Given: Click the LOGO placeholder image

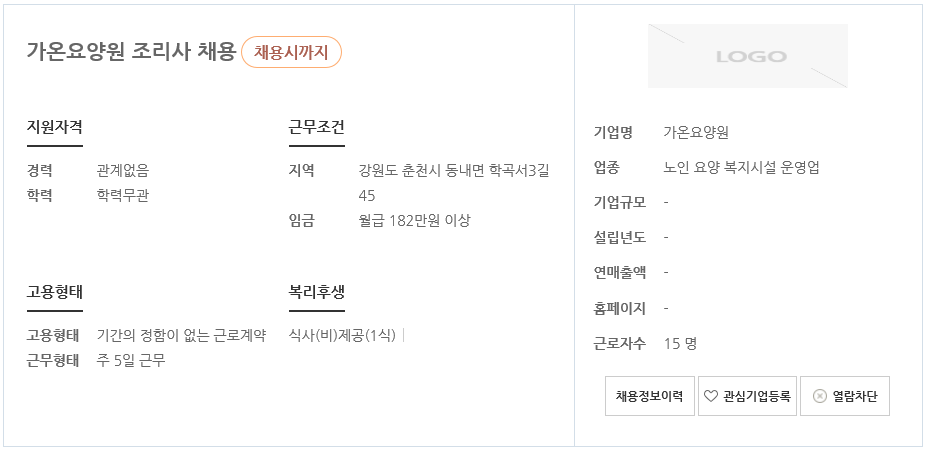Looking at the screenshot, I should click(748, 56).
